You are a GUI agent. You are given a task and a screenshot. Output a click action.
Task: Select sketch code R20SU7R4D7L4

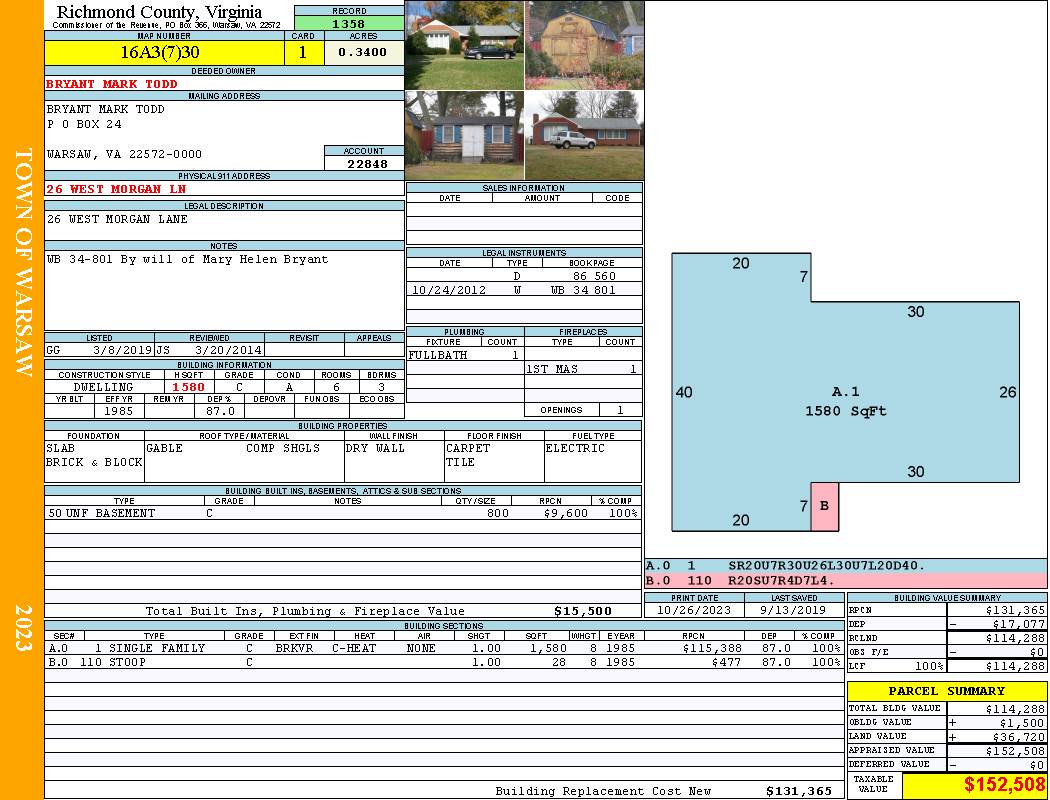[x=781, y=580]
